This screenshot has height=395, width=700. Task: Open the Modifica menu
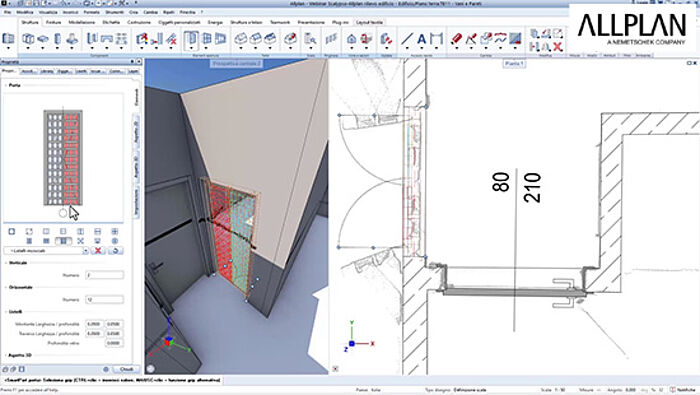pyautogui.click(x=25, y=12)
